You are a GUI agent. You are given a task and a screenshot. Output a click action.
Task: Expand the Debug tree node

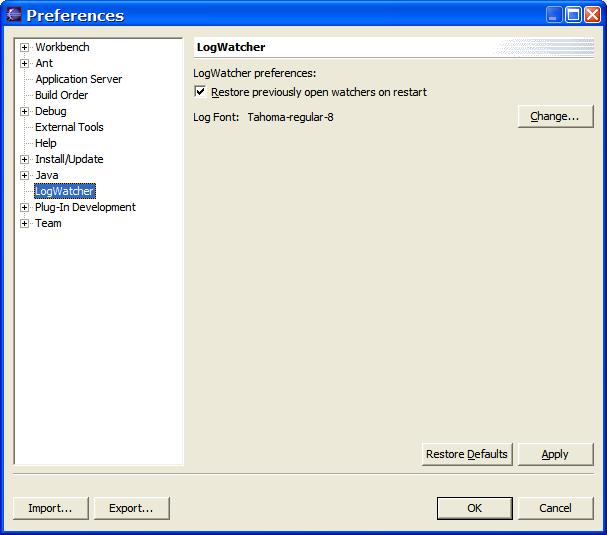[25, 111]
